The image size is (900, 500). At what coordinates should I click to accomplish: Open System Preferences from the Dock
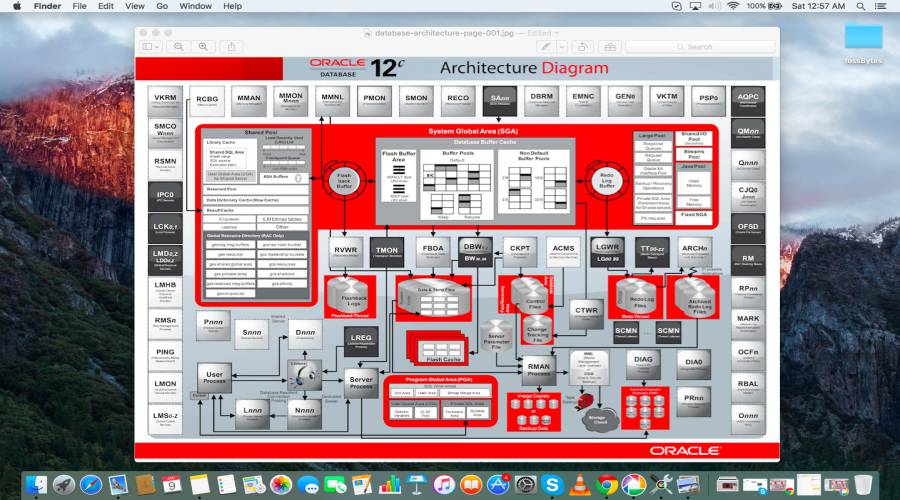(x=525, y=485)
